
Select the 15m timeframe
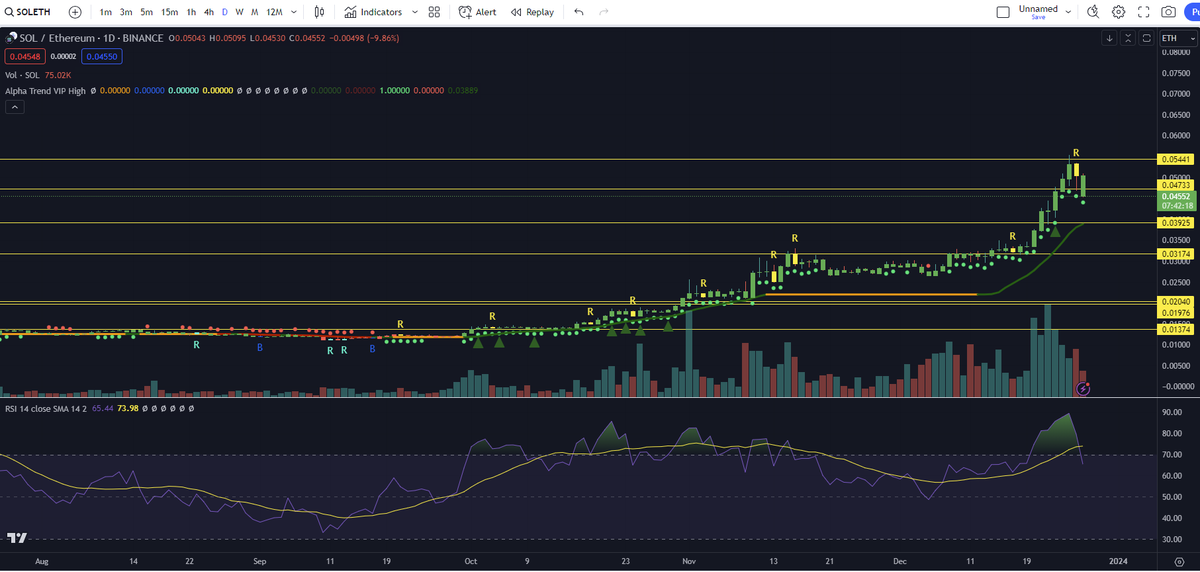point(170,12)
